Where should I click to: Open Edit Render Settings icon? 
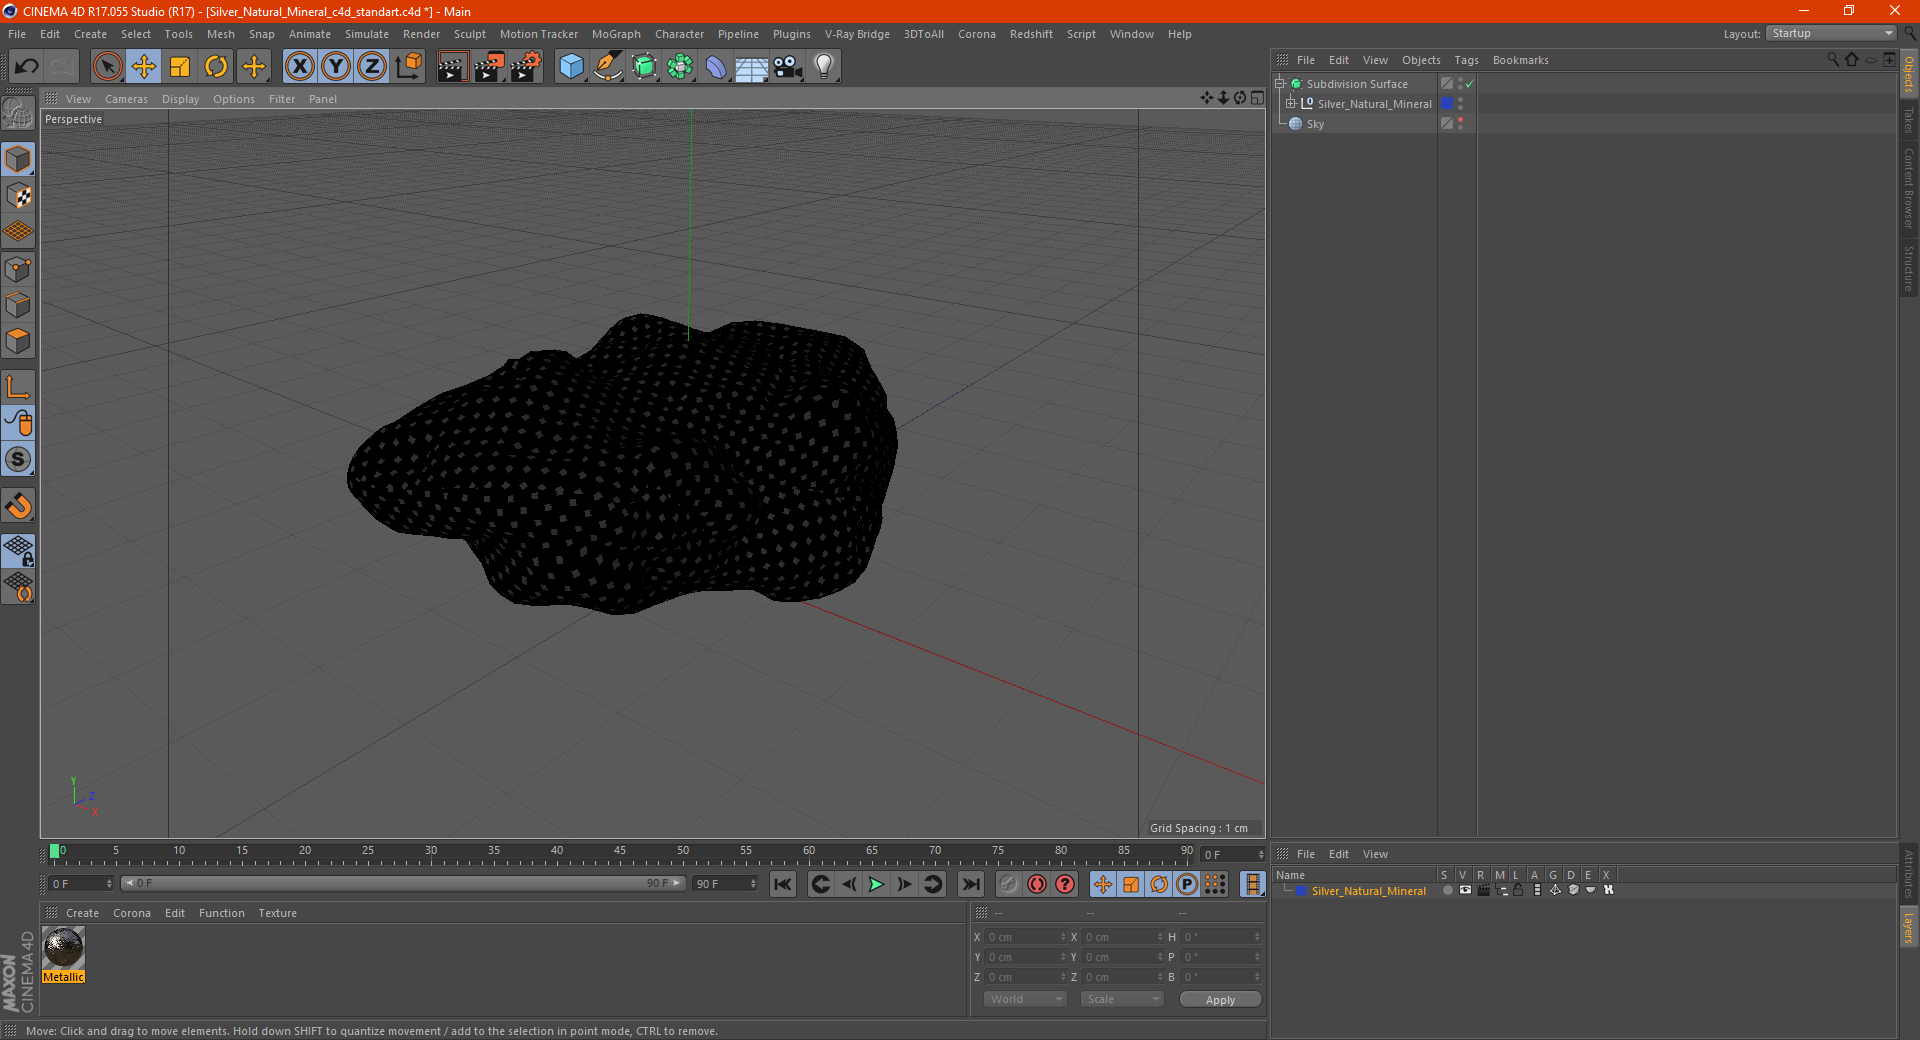(x=526, y=67)
